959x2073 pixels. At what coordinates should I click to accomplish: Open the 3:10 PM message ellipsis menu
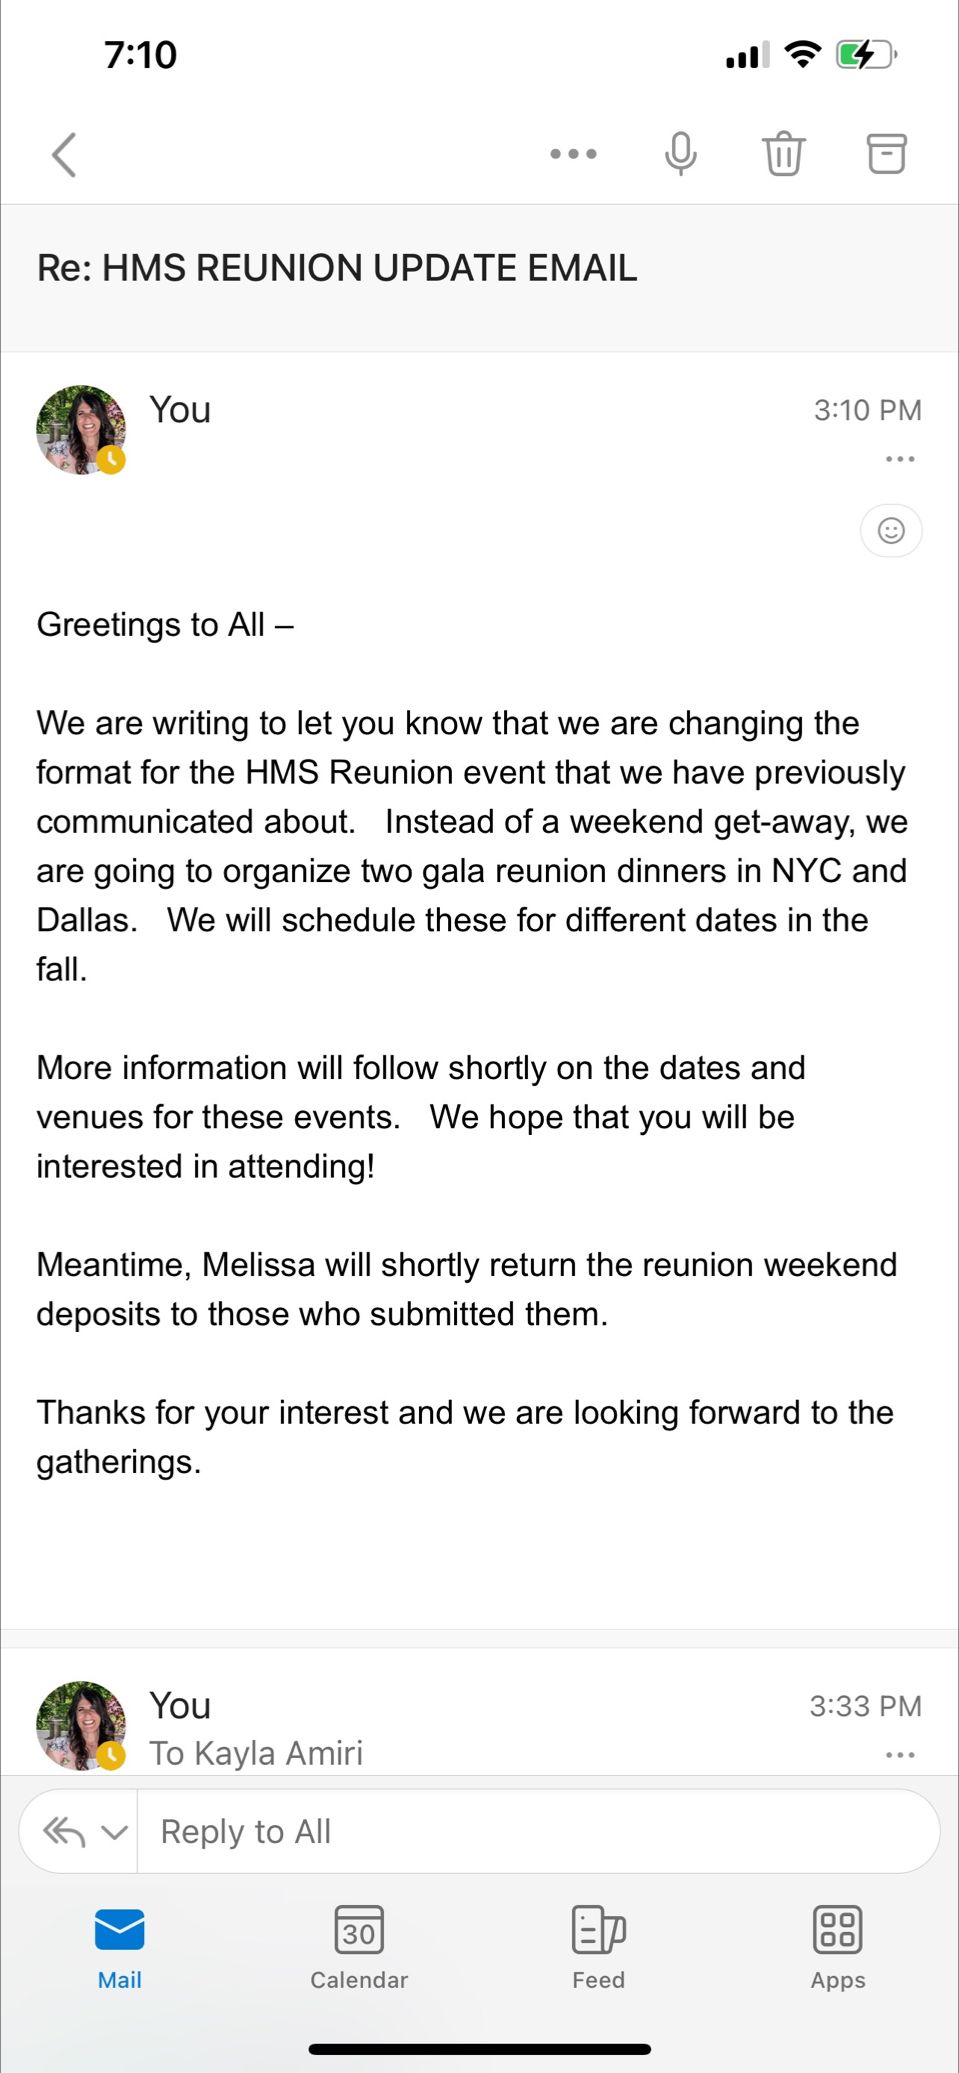(900, 459)
